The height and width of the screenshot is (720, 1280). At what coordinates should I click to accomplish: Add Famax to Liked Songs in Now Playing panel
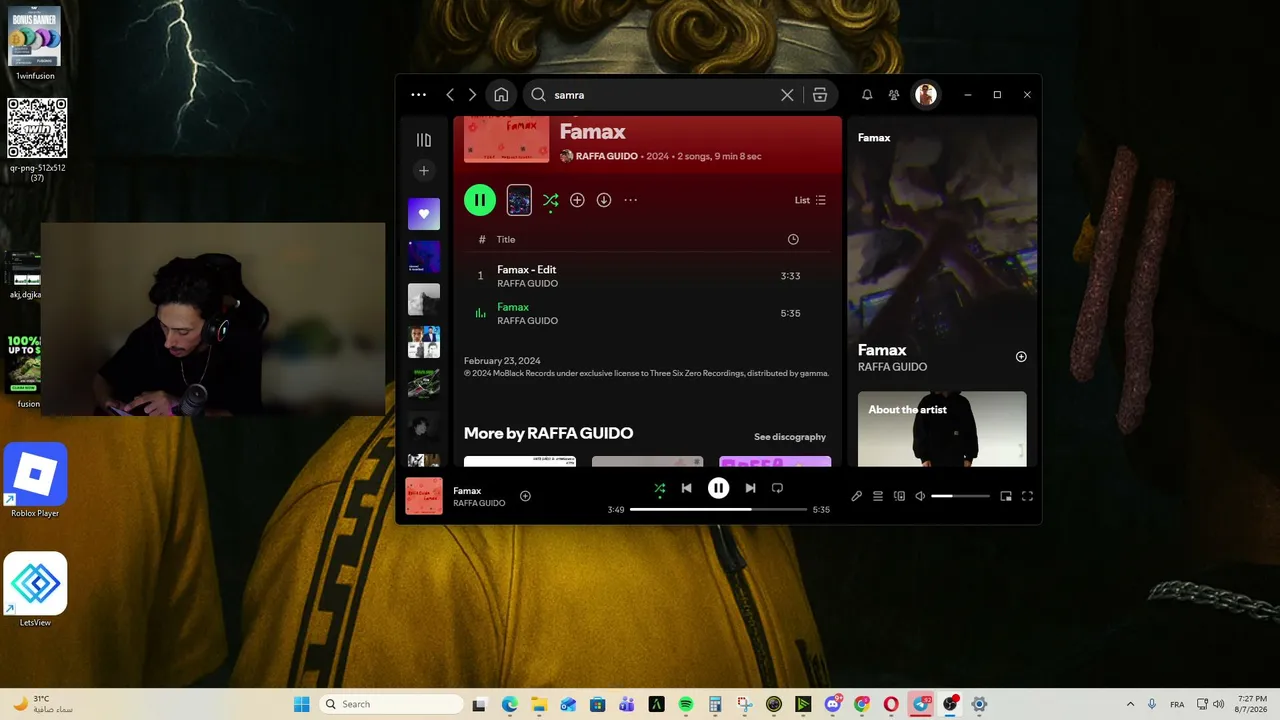click(1021, 357)
